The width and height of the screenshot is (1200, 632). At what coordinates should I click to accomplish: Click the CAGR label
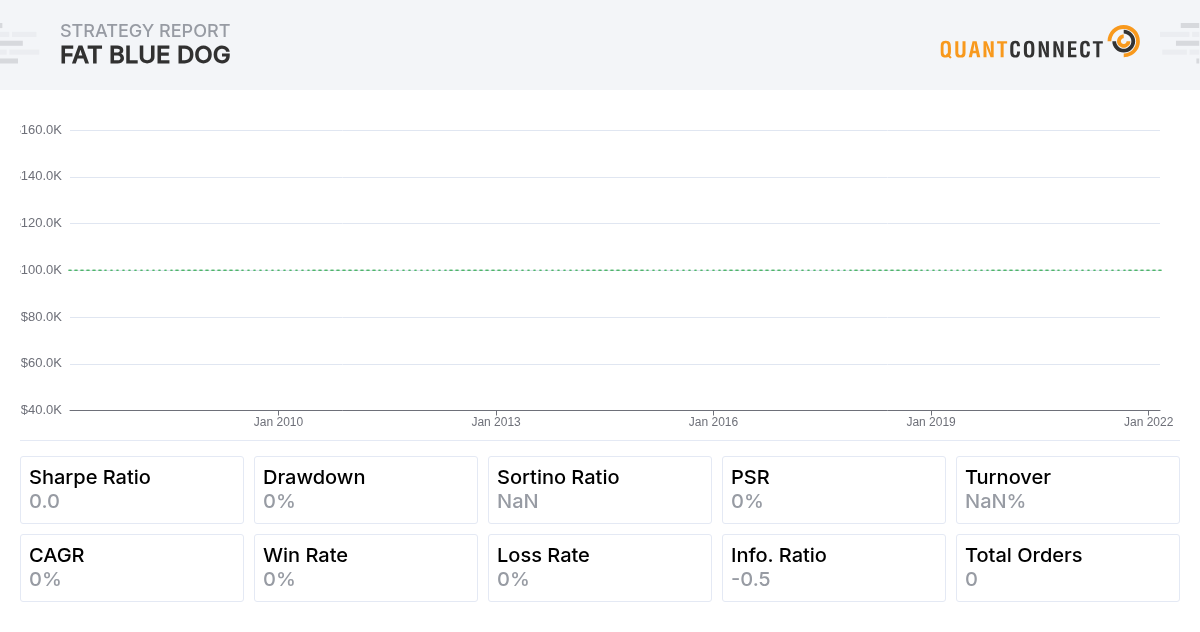(57, 556)
